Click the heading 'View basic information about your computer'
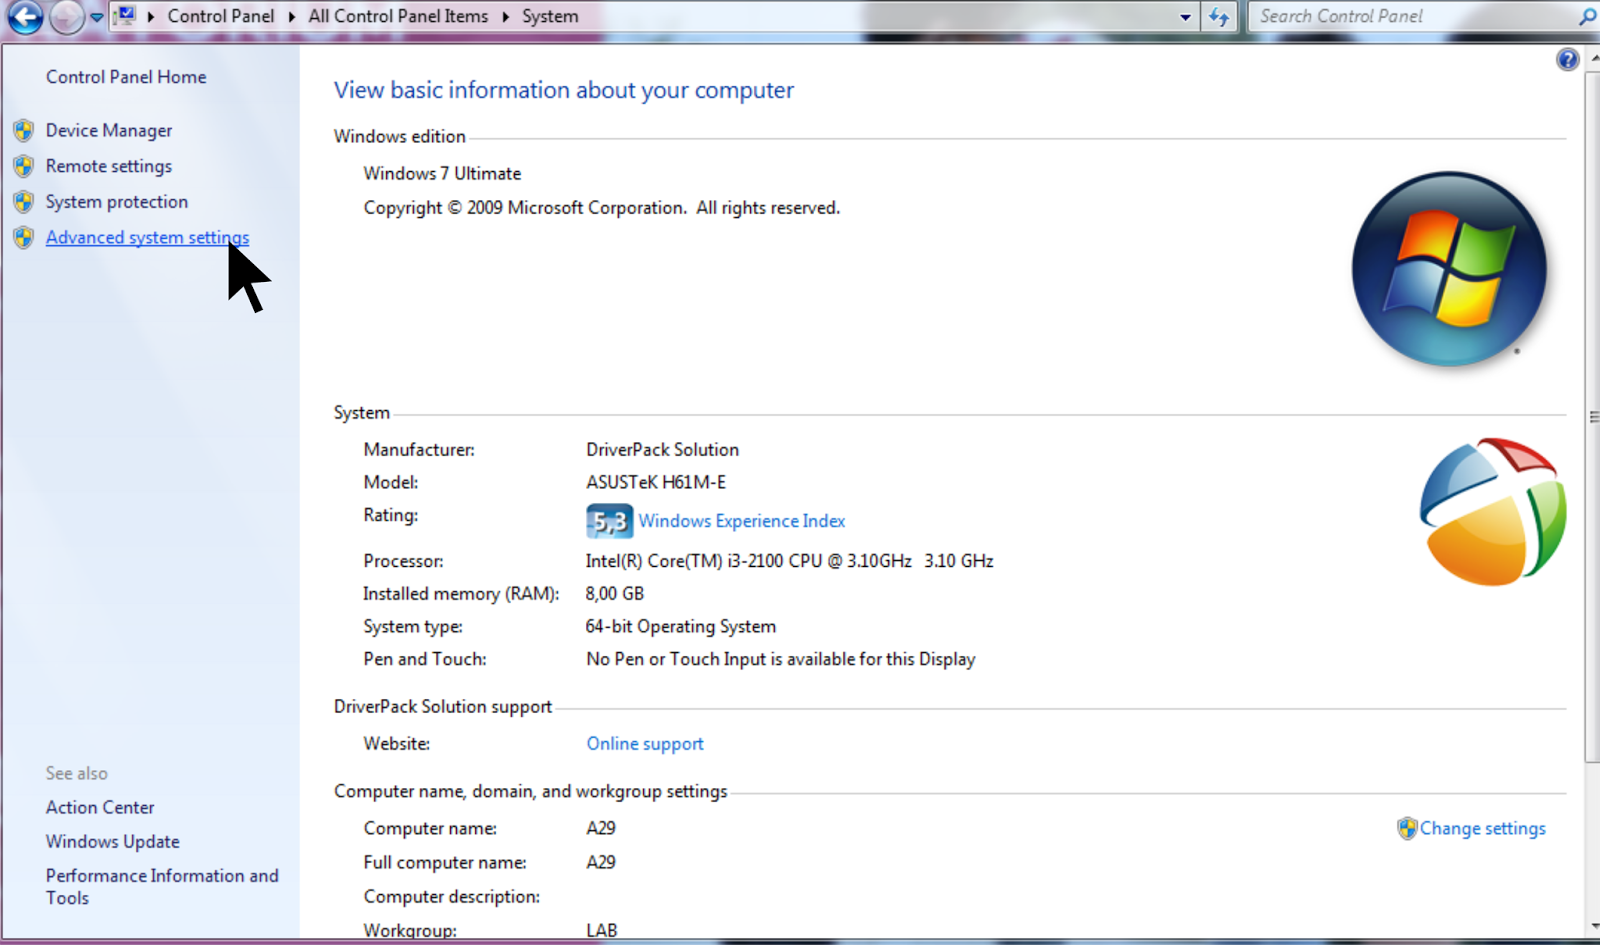Screen dimensions: 1600x945 point(564,90)
